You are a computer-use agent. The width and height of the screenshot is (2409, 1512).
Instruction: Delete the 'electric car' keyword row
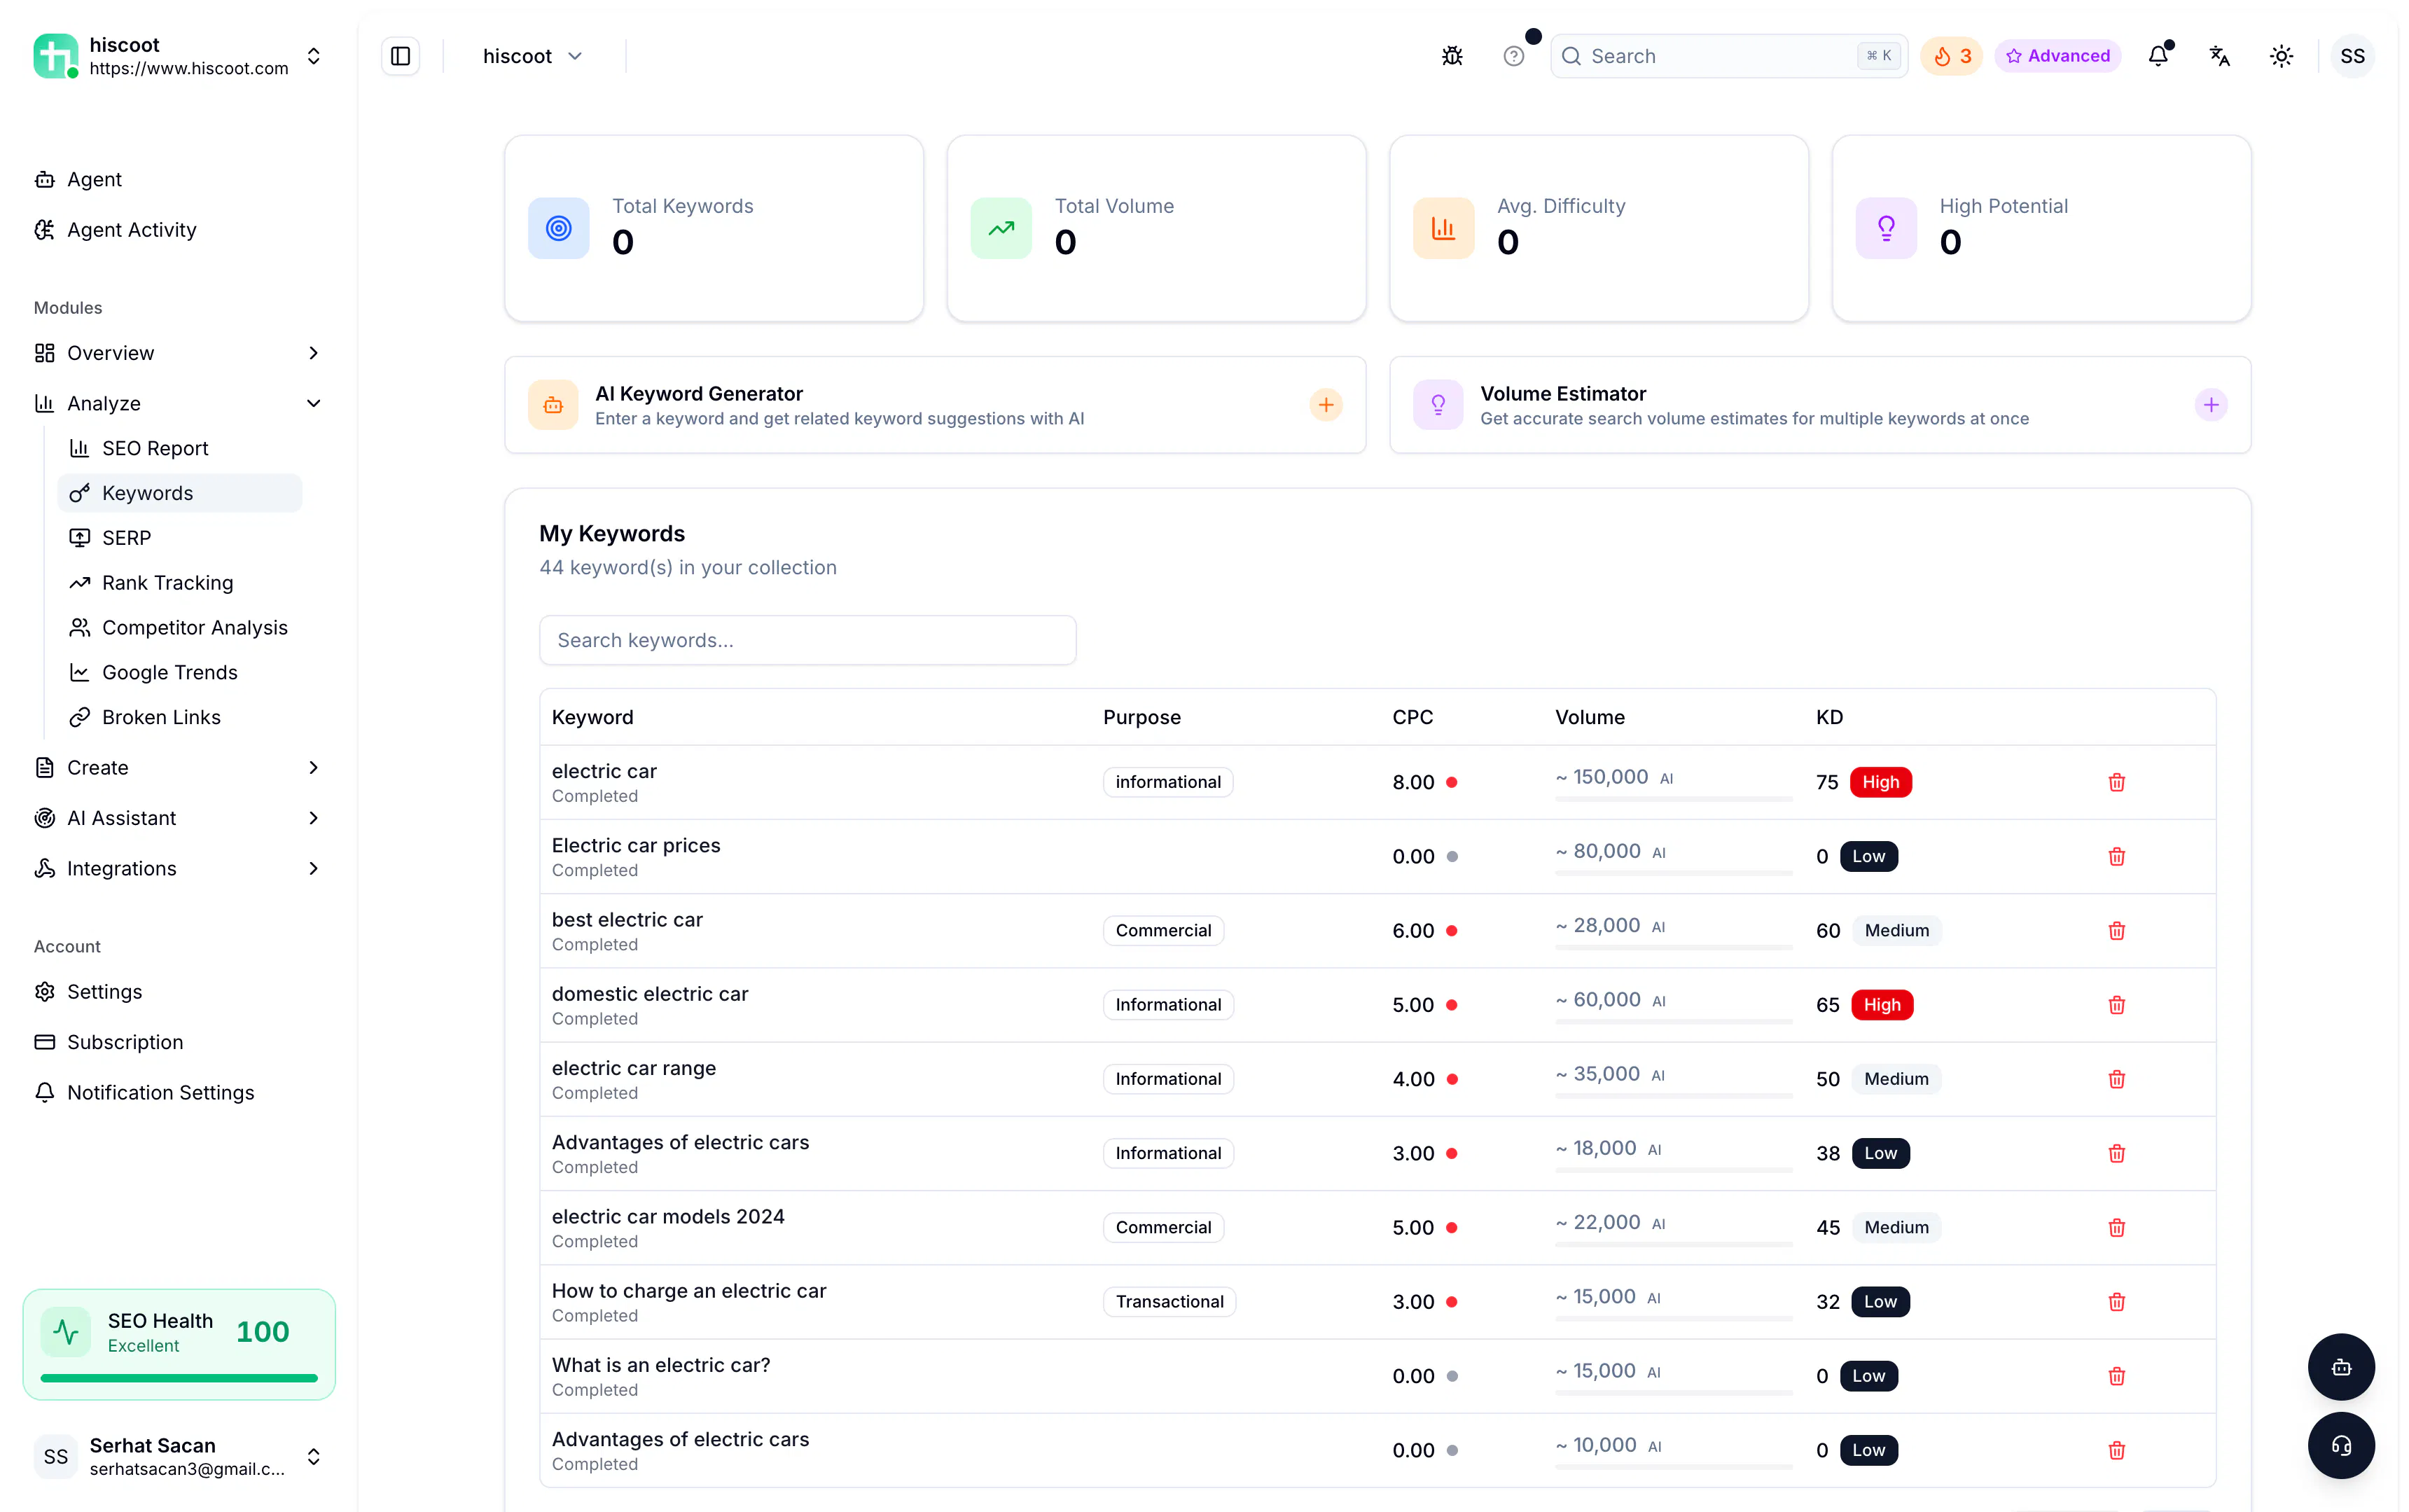tap(2116, 782)
